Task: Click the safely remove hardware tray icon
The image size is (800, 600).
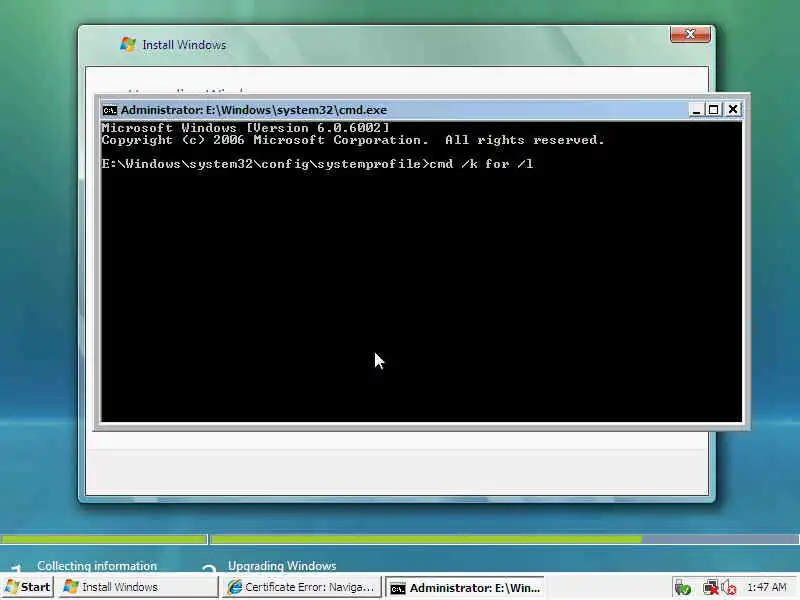Action: point(683,588)
